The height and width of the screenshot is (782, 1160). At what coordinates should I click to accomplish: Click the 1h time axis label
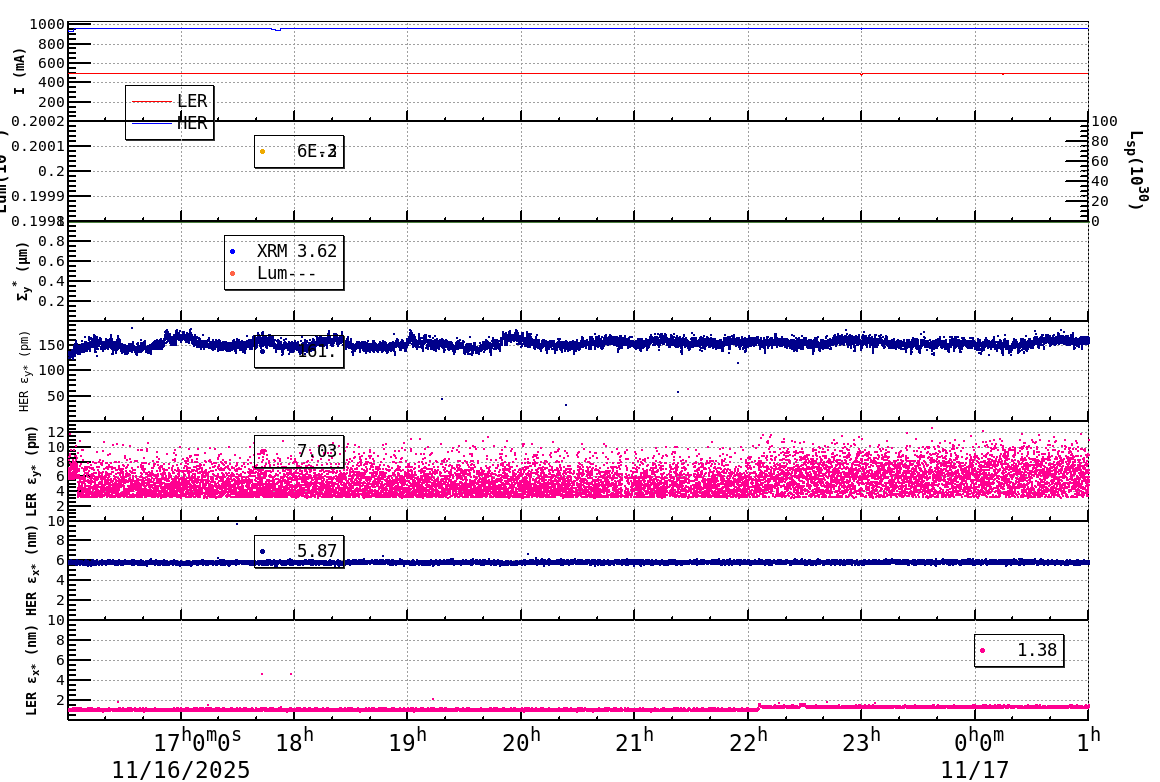(x=1089, y=740)
